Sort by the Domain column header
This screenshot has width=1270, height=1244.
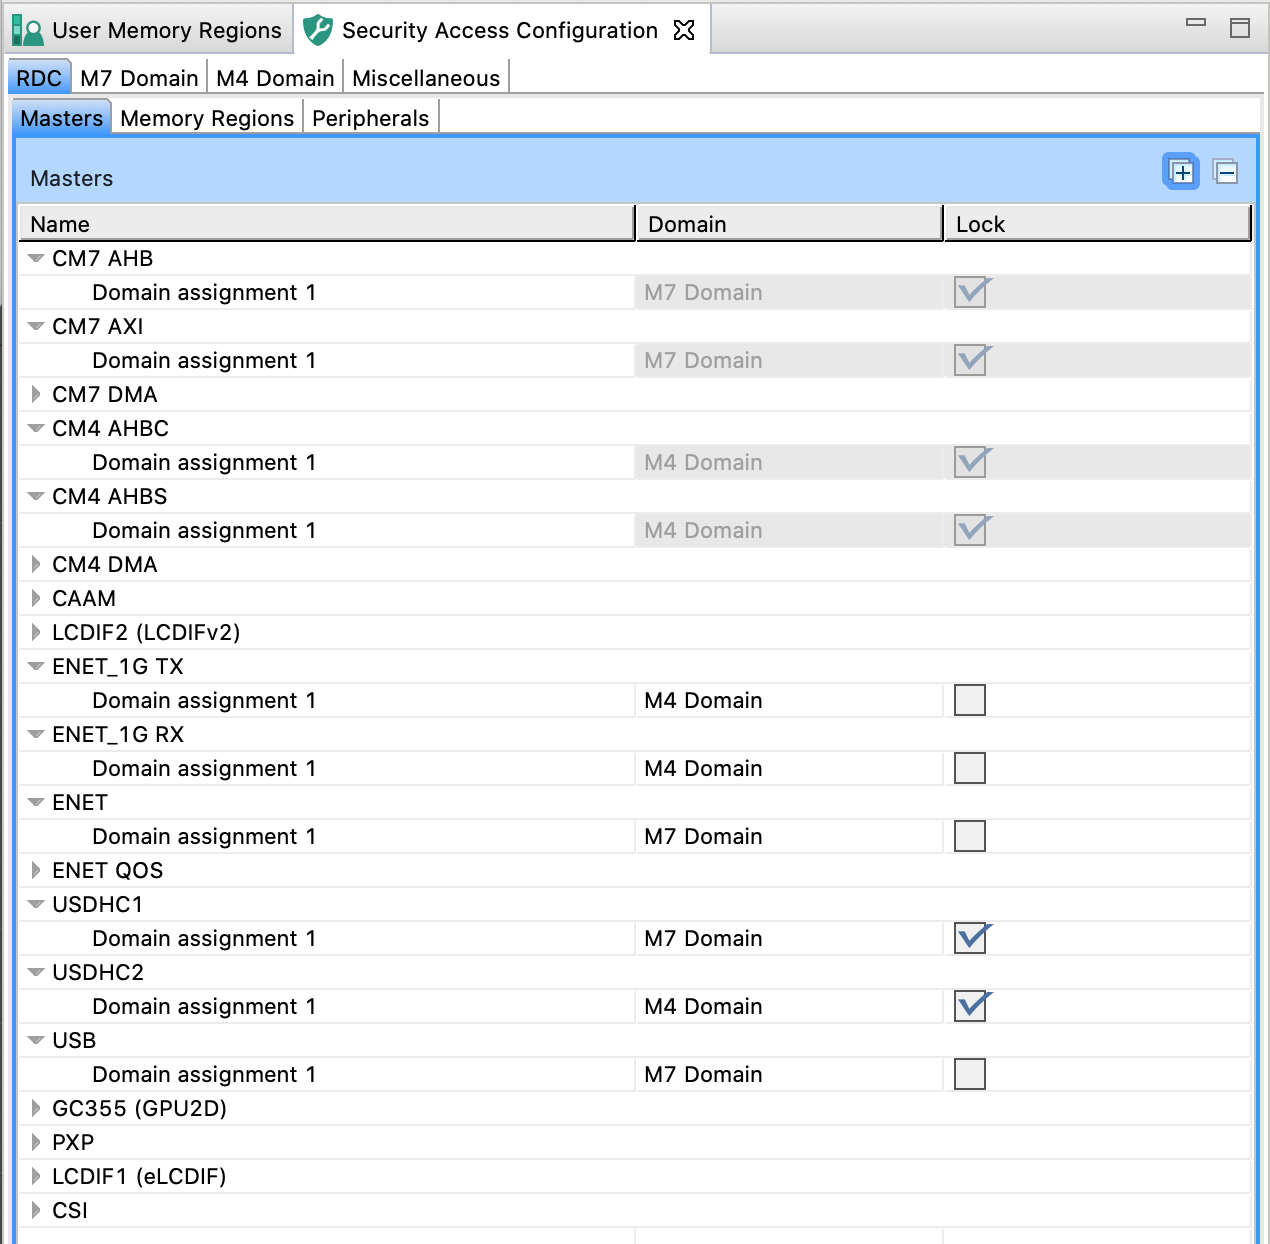[787, 224]
